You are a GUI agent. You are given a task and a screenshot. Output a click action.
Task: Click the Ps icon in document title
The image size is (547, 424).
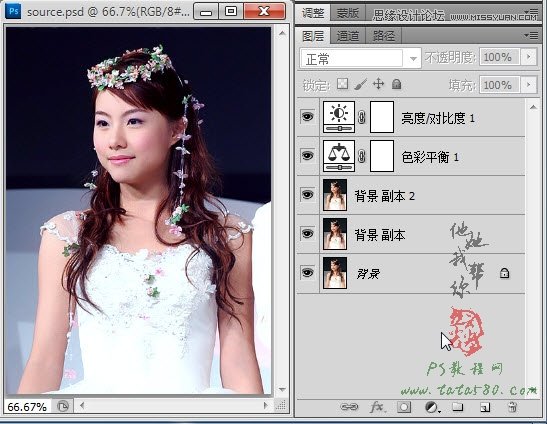pos(14,11)
